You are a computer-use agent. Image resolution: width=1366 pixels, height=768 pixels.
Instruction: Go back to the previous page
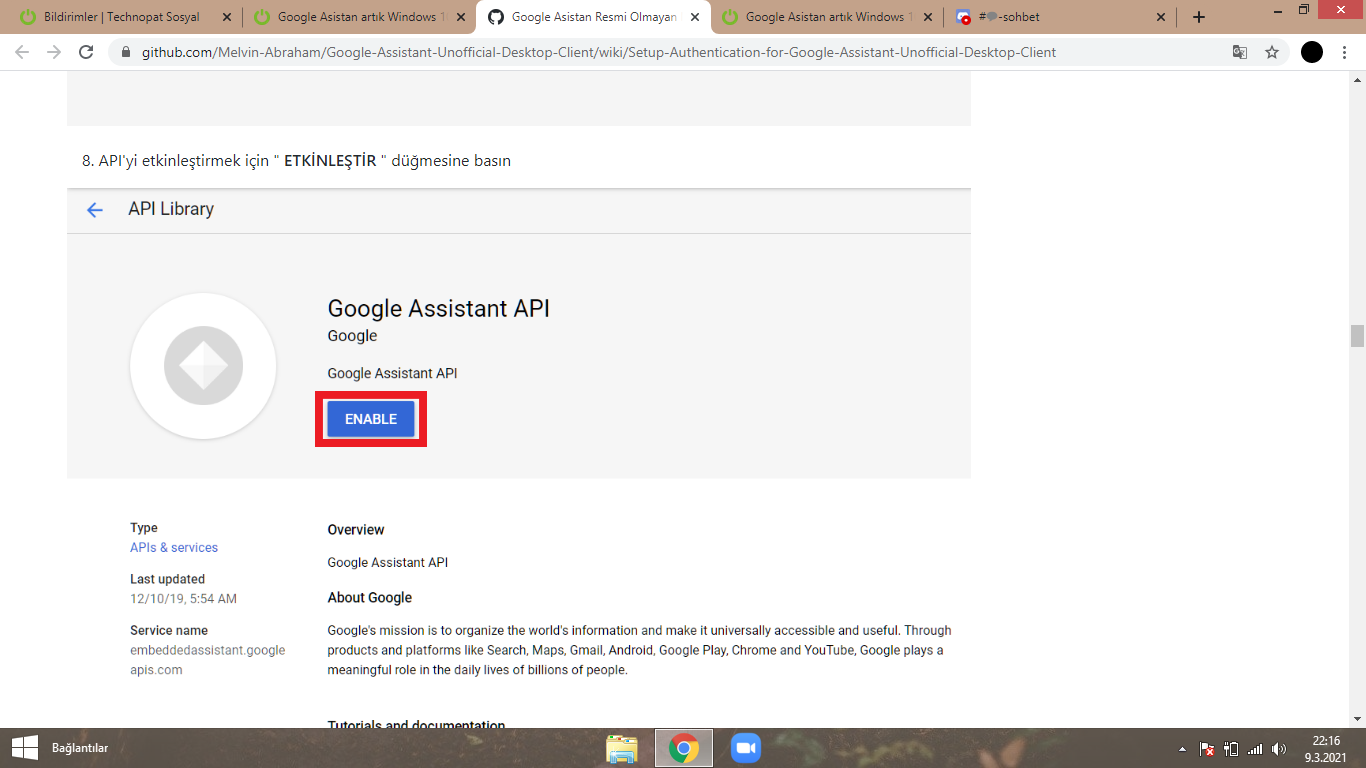coord(22,52)
